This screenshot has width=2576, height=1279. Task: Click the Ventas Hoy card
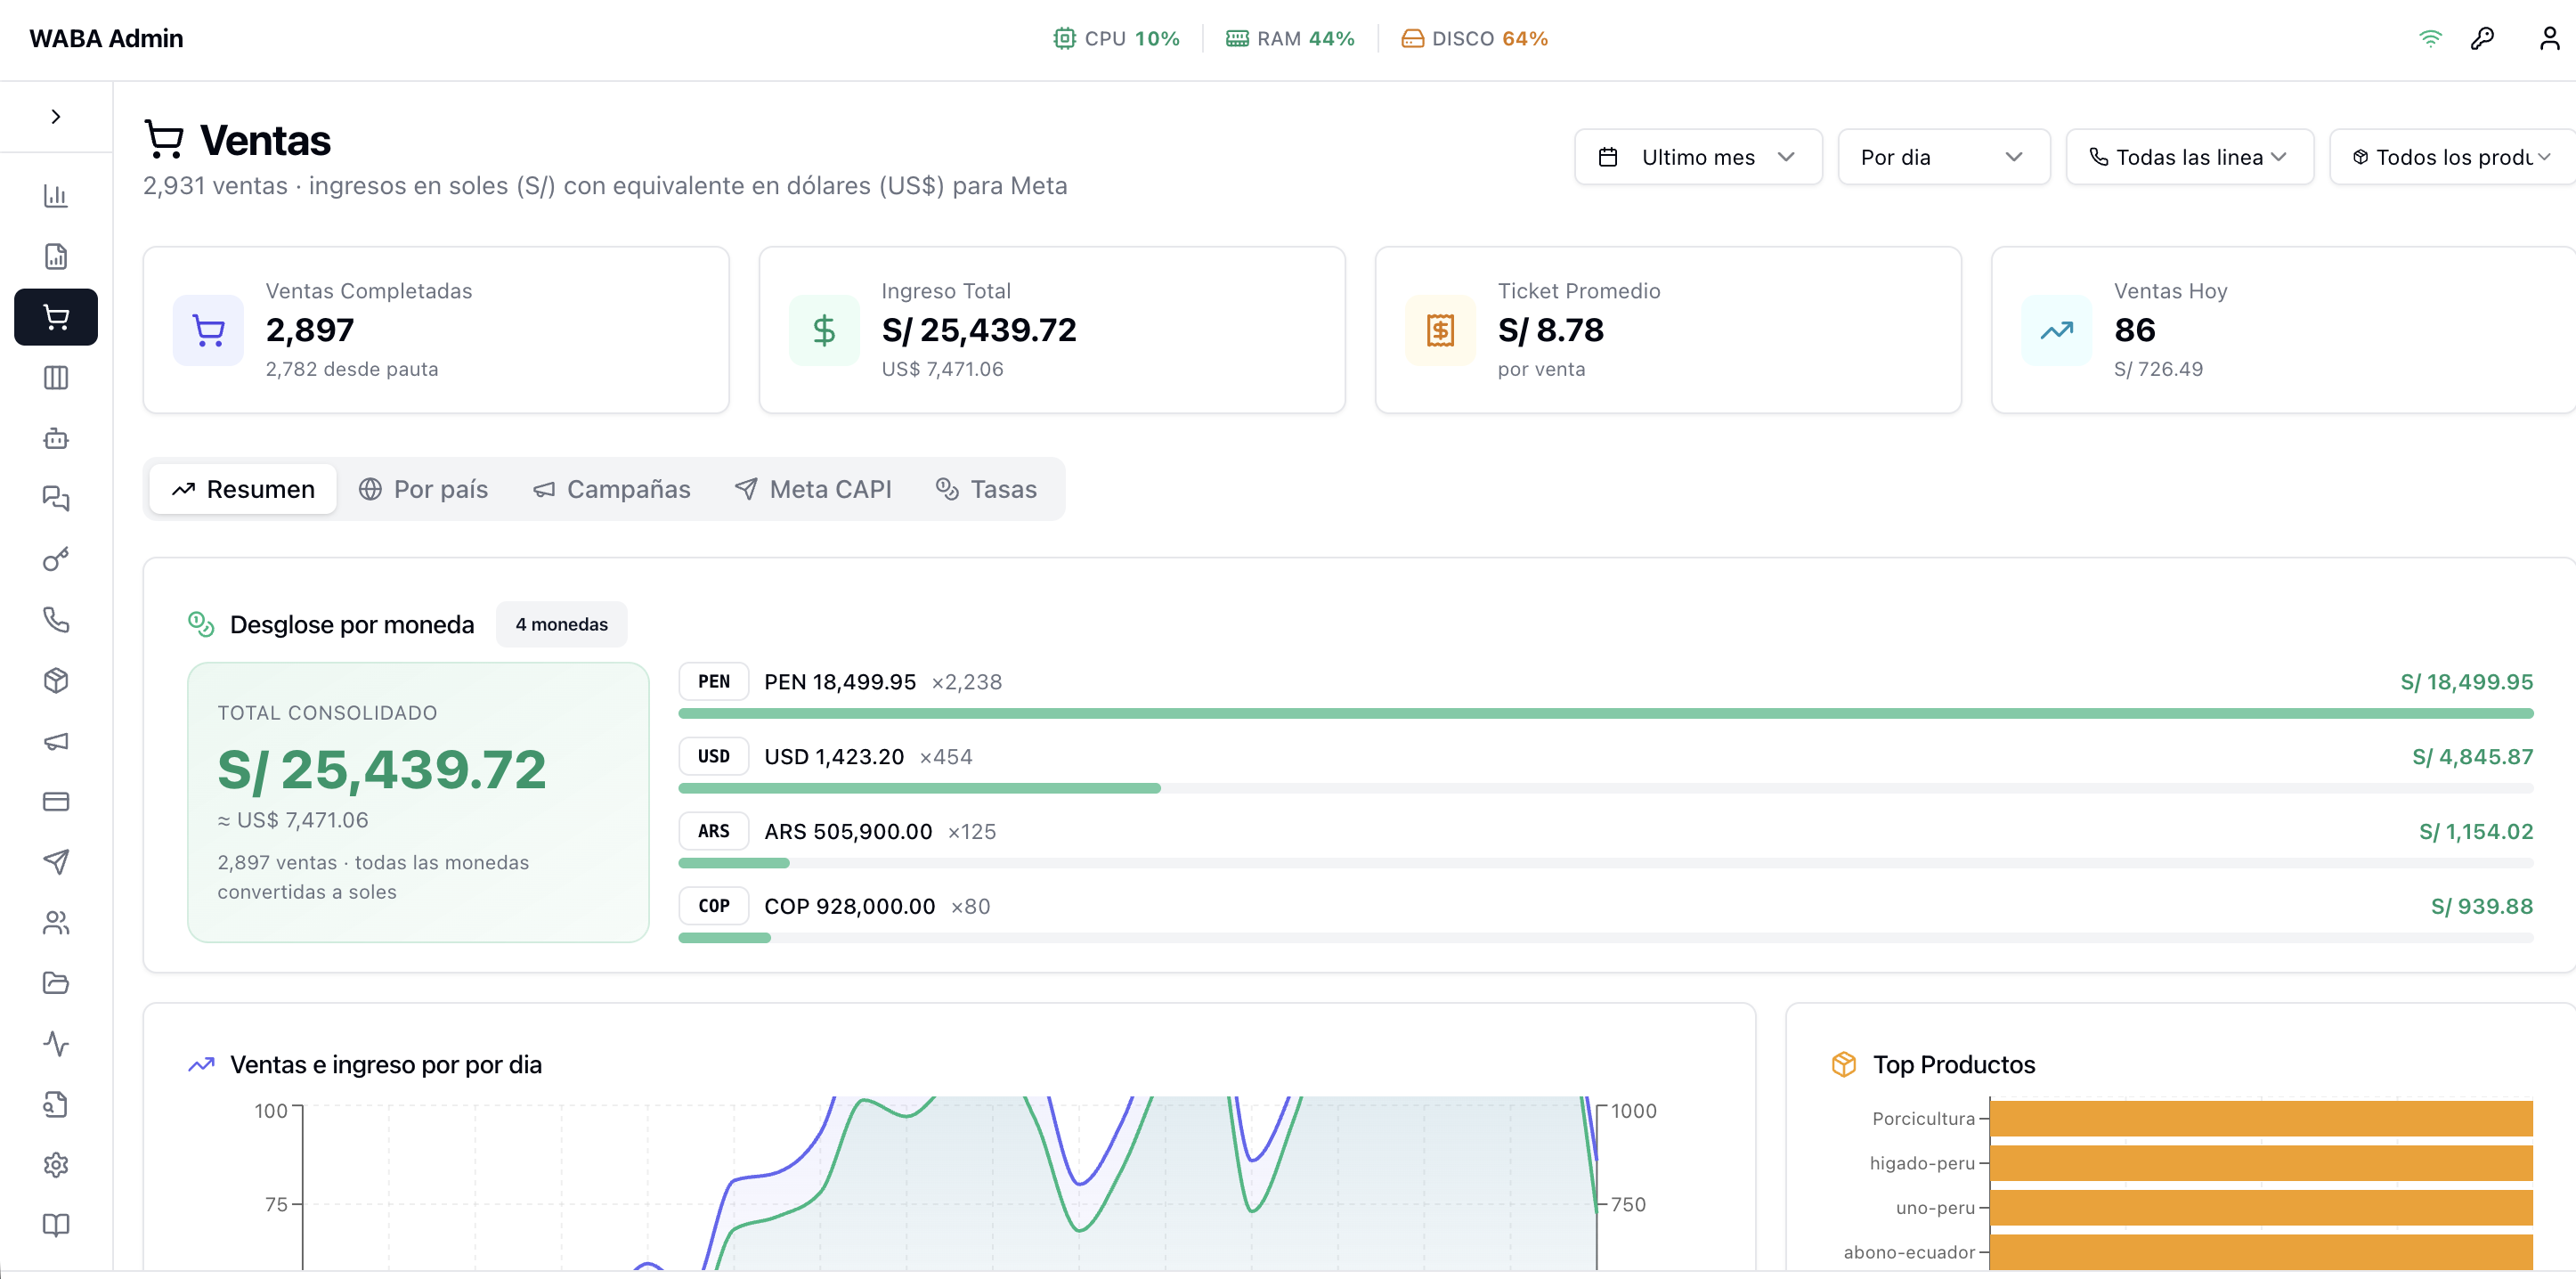(2284, 330)
